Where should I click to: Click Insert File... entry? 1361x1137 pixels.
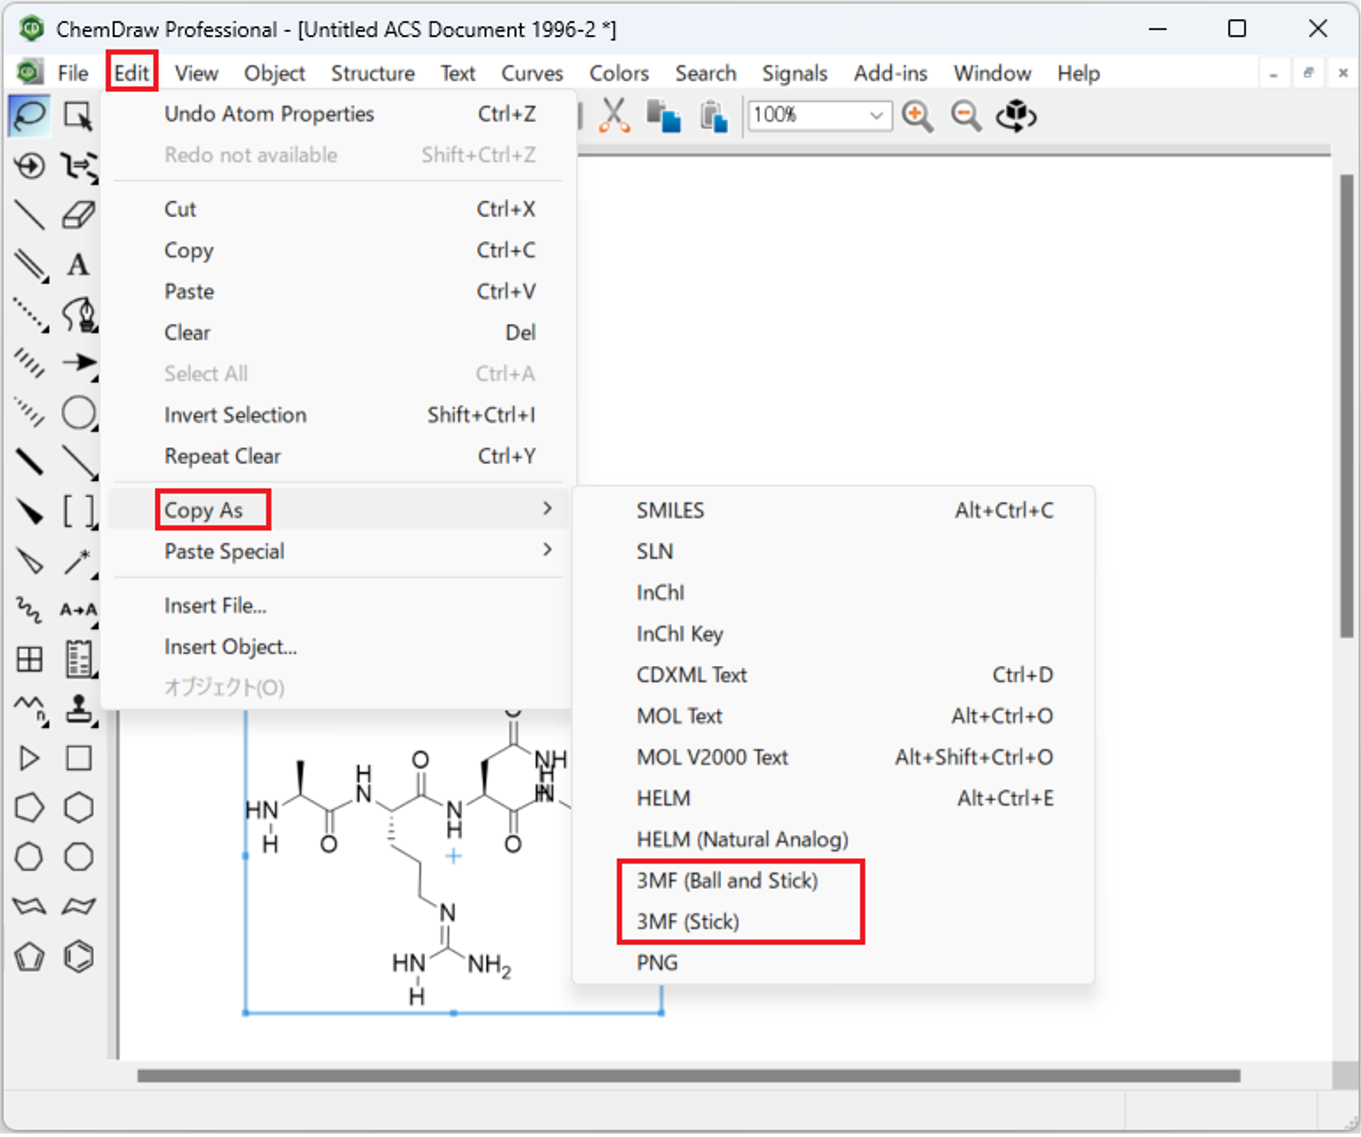(x=215, y=605)
